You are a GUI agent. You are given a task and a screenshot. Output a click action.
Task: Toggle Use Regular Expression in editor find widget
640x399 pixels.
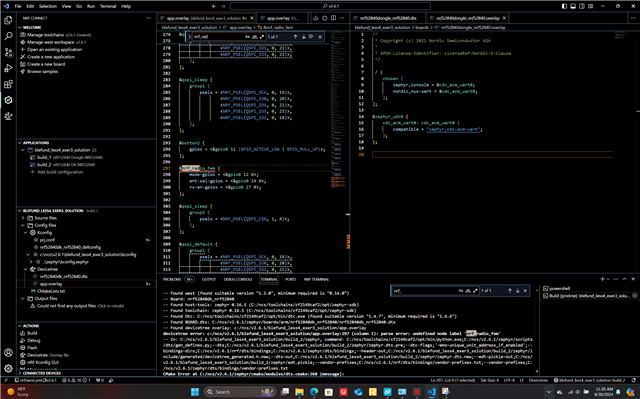[262, 37]
